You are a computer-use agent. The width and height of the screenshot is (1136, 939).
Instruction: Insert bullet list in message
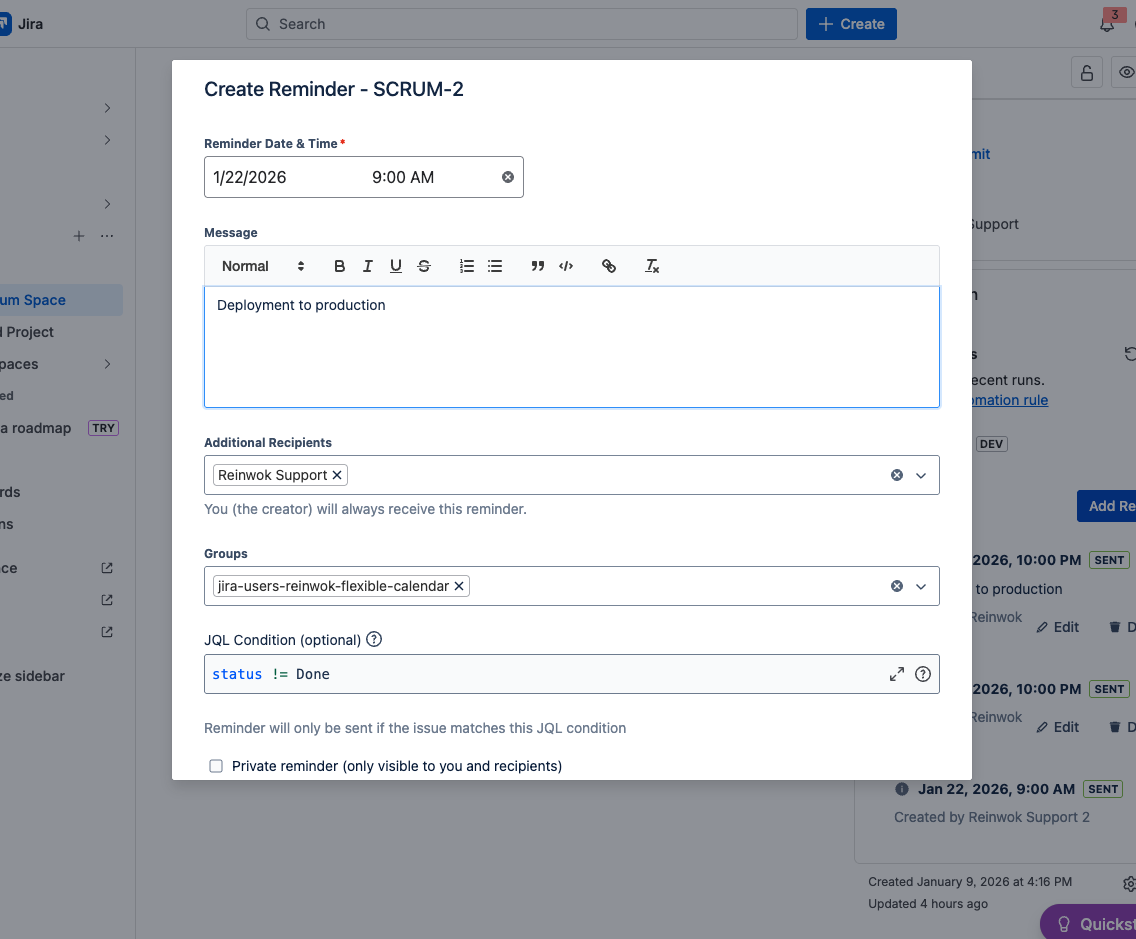pos(495,266)
